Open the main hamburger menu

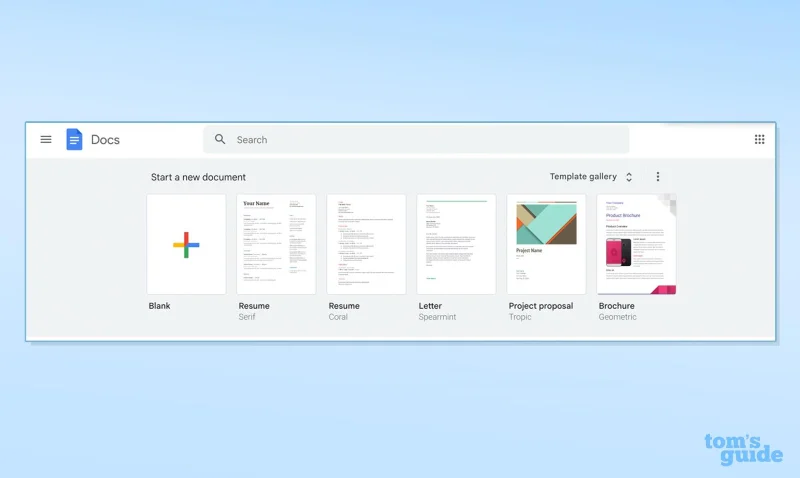point(46,139)
